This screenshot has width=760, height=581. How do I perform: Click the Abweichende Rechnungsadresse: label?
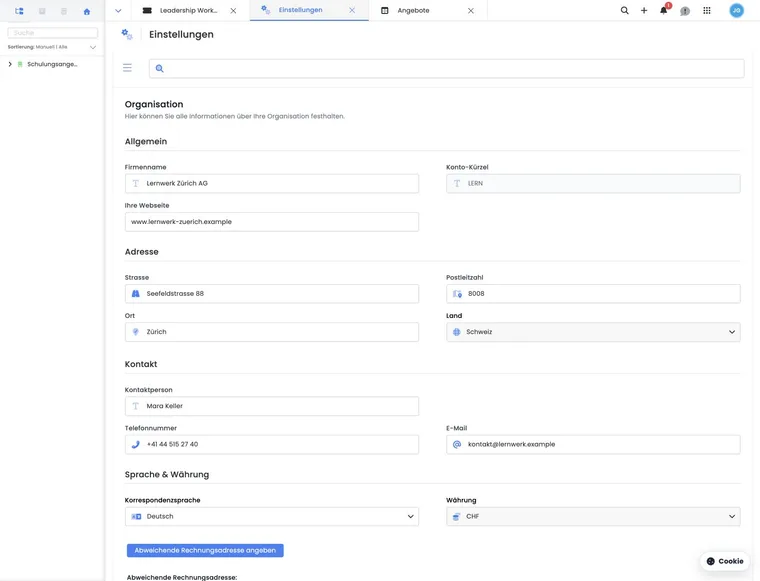[182, 577]
